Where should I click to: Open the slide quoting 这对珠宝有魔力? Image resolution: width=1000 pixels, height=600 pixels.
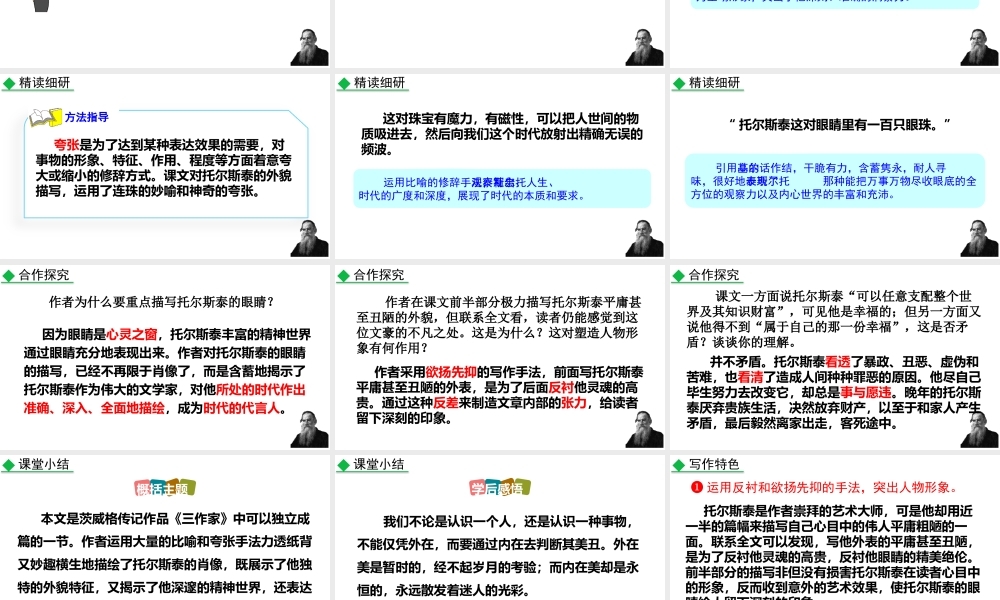500,166
